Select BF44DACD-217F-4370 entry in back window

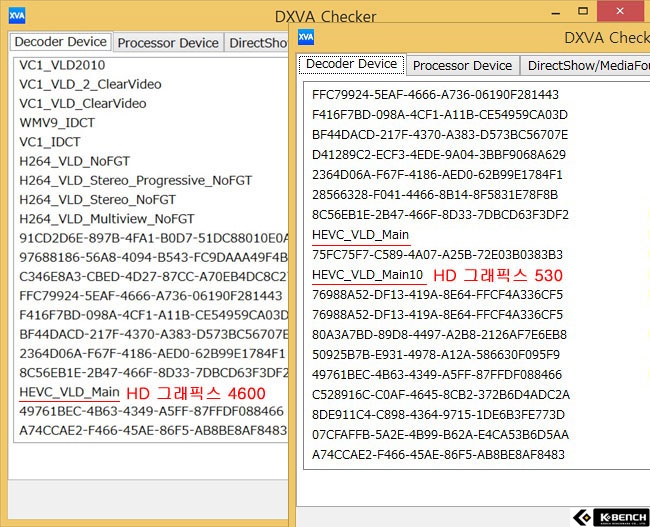coord(154,334)
